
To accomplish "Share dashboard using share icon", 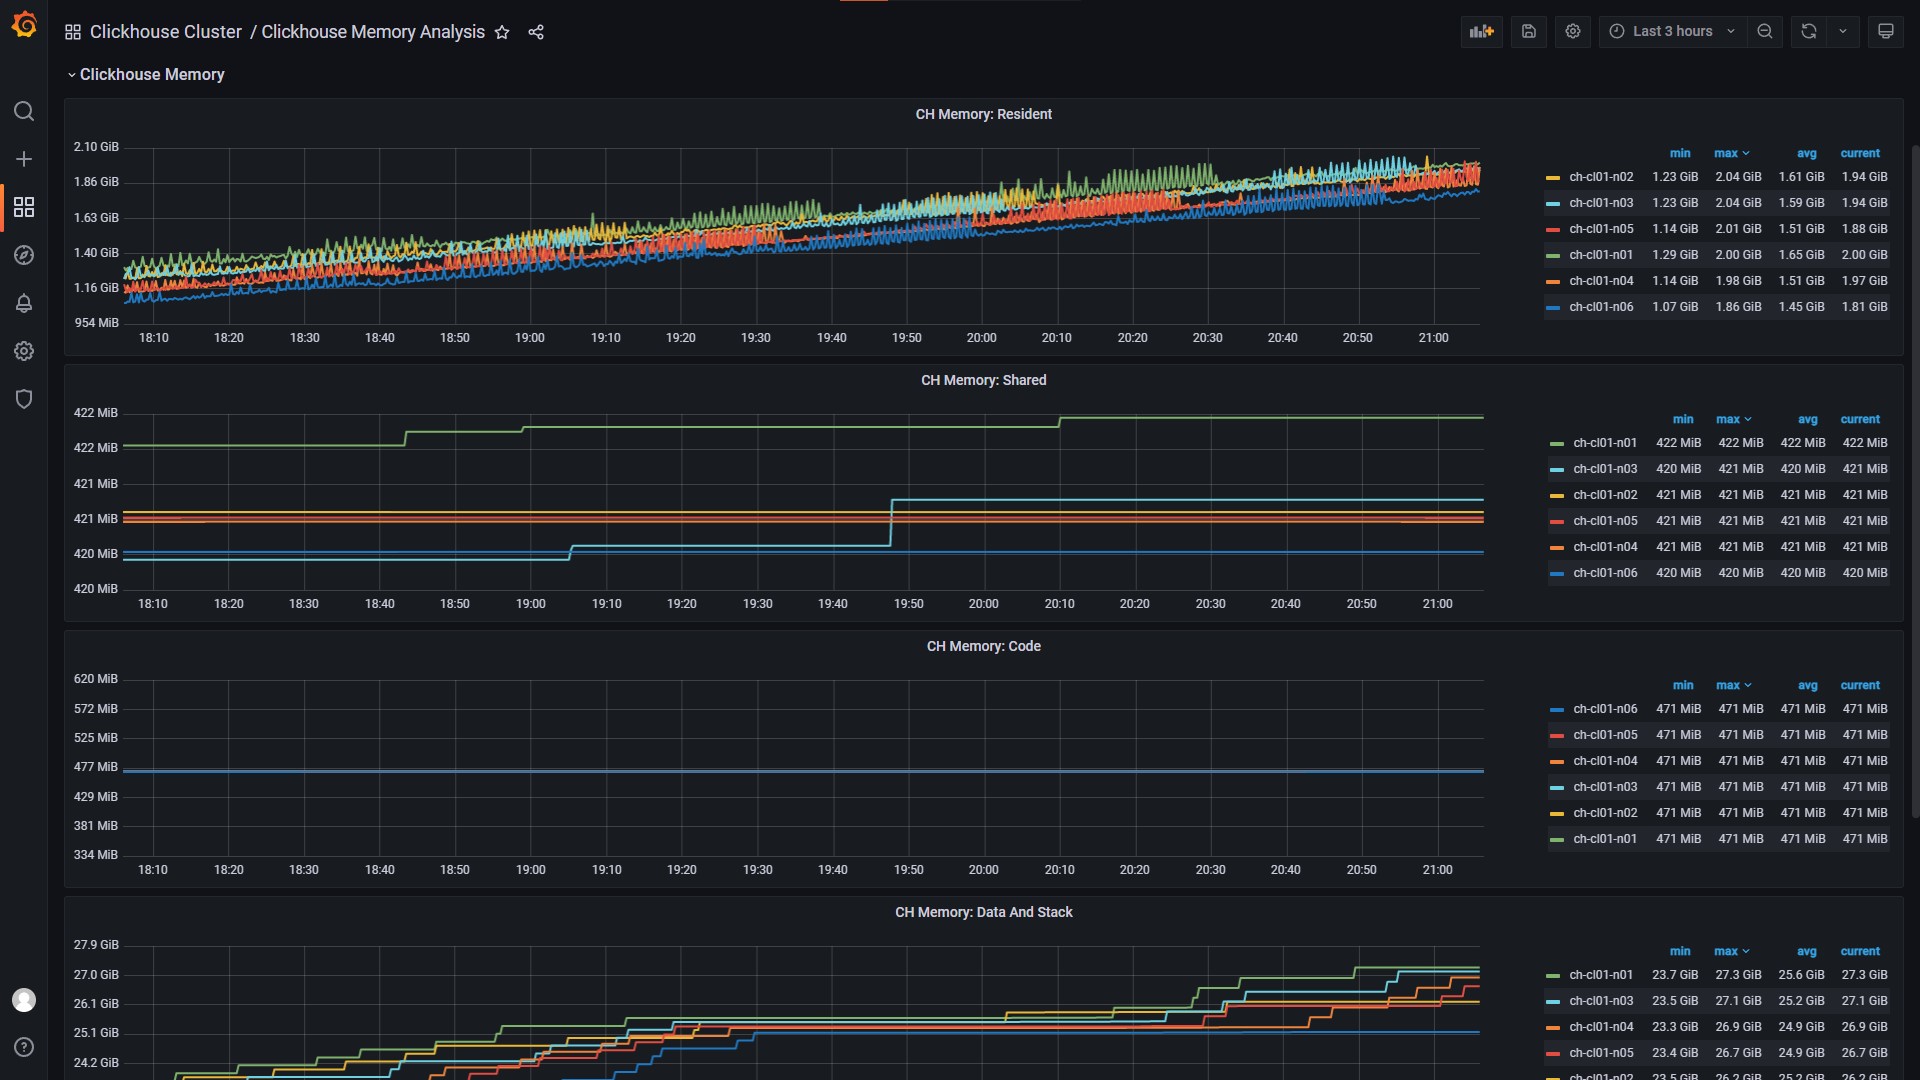I will coord(536,32).
